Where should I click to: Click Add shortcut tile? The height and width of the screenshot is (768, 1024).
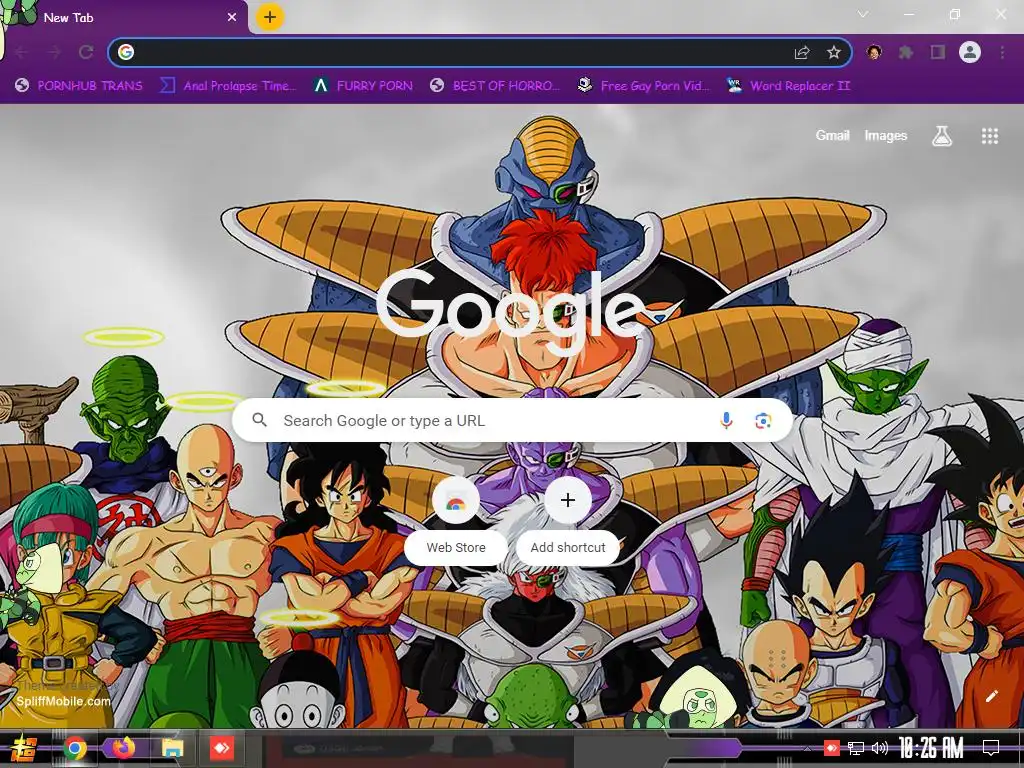coord(568,520)
